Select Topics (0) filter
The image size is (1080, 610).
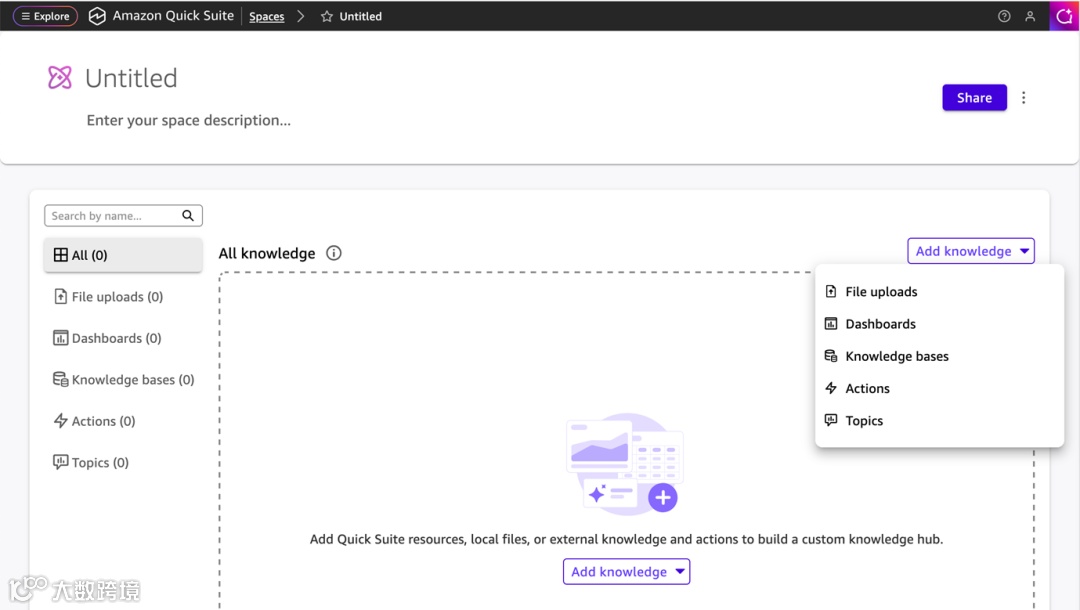click(x=91, y=462)
